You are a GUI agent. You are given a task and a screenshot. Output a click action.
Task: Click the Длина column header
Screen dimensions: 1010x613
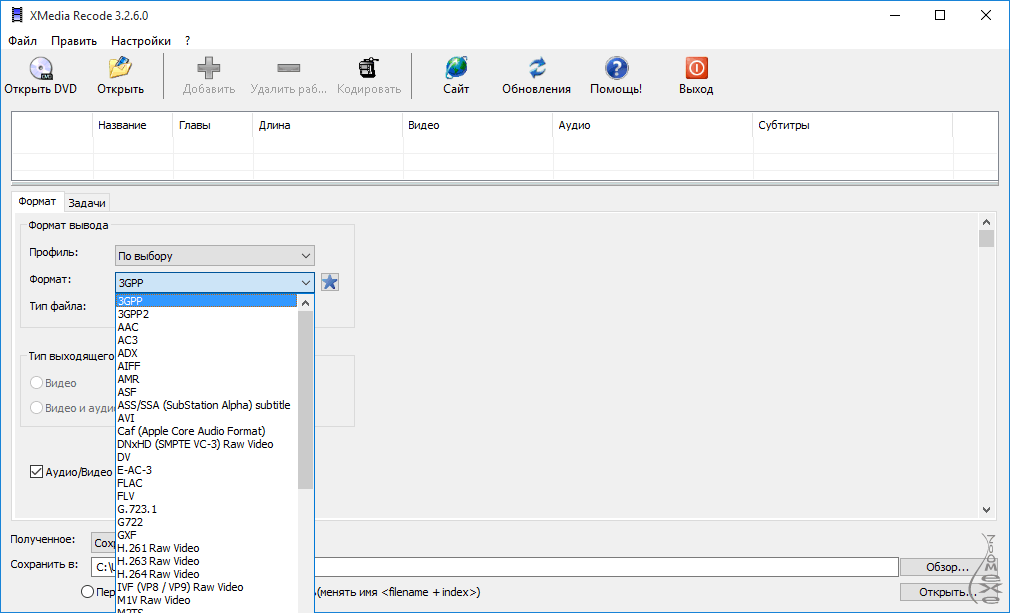click(x=328, y=126)
